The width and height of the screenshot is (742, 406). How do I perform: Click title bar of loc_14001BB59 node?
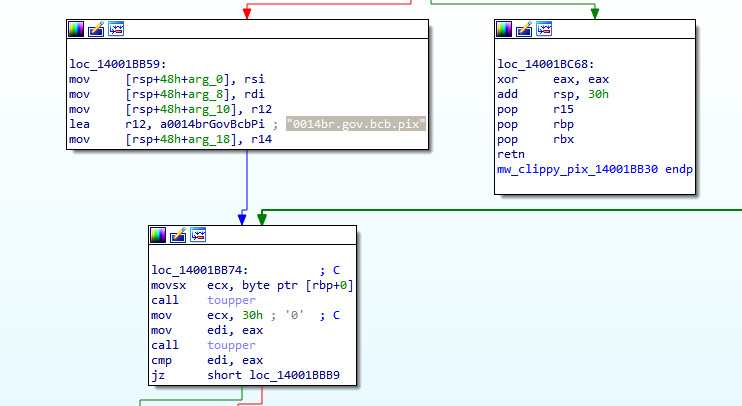tap(247, 29)
